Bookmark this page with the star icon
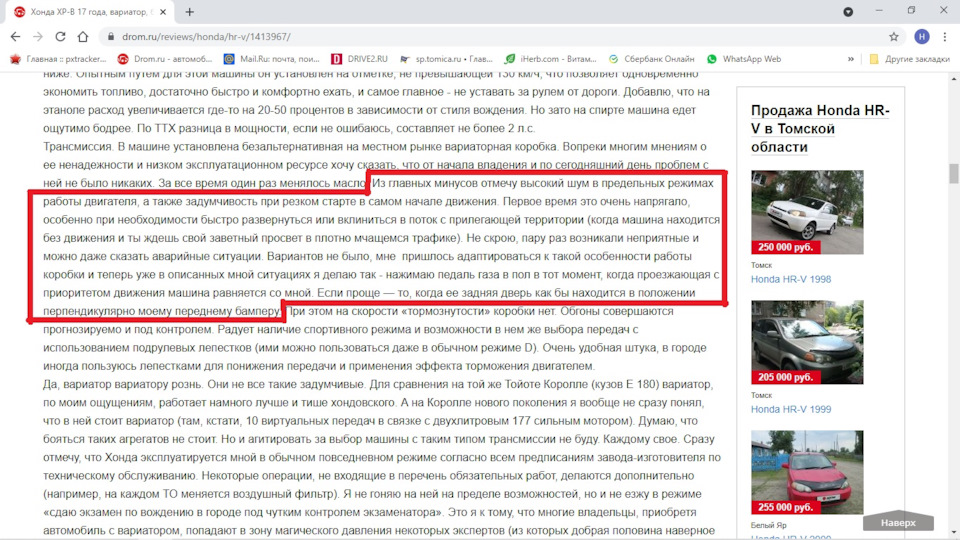This screenshot has height=540, width=960. click(x=893, y=36)
